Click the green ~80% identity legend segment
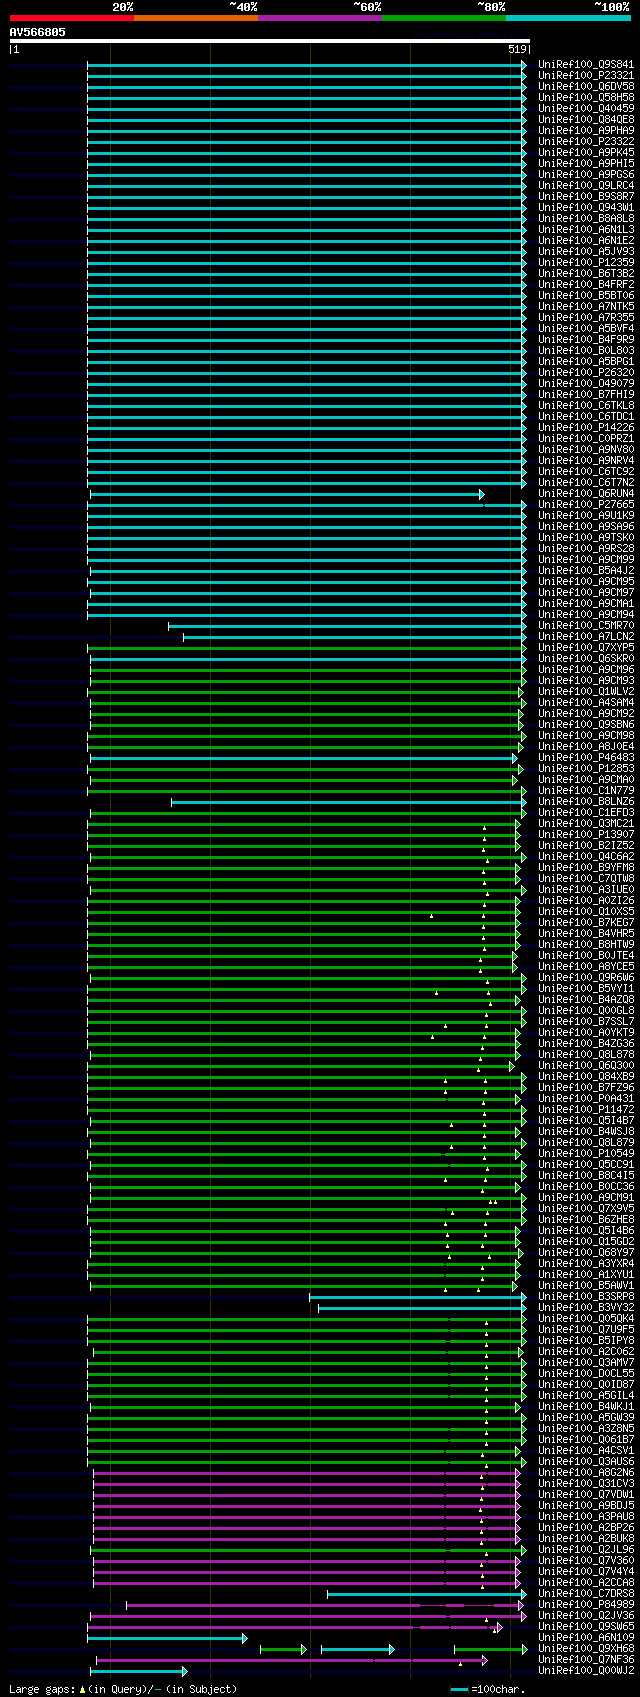The image size is (640, 1697). click(444, 18)
